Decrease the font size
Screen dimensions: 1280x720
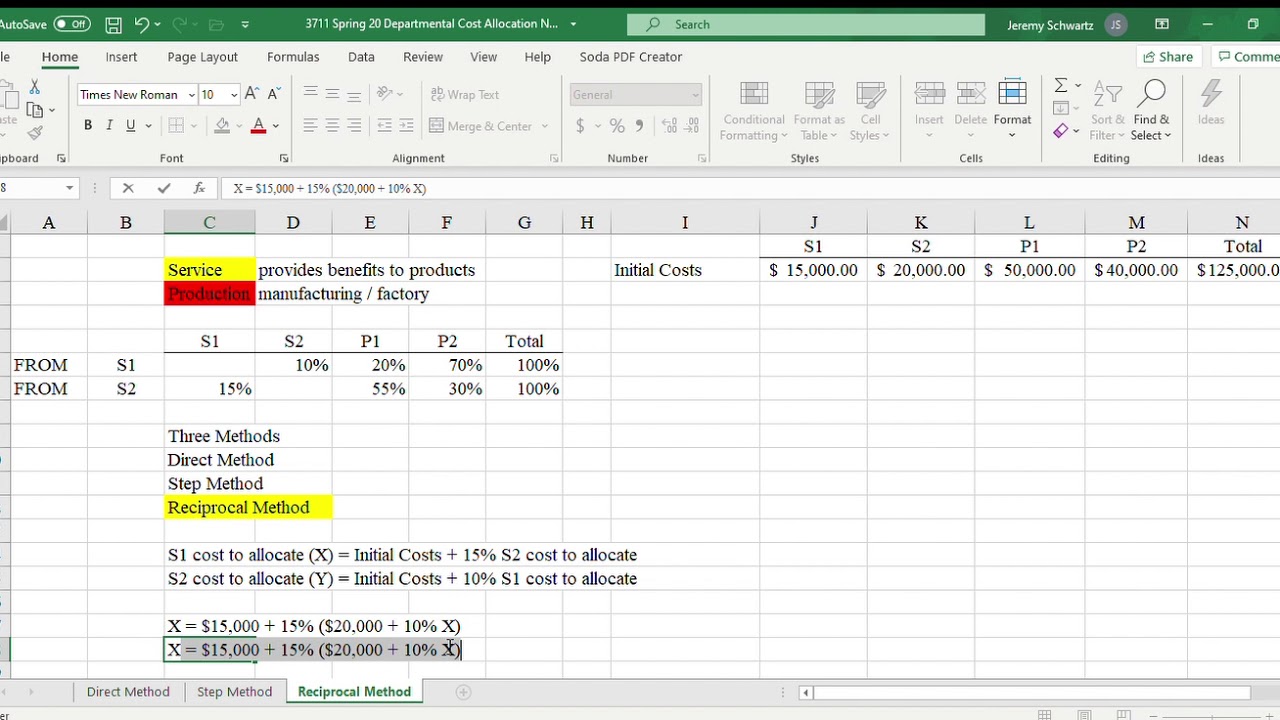(x=273, y=94)
